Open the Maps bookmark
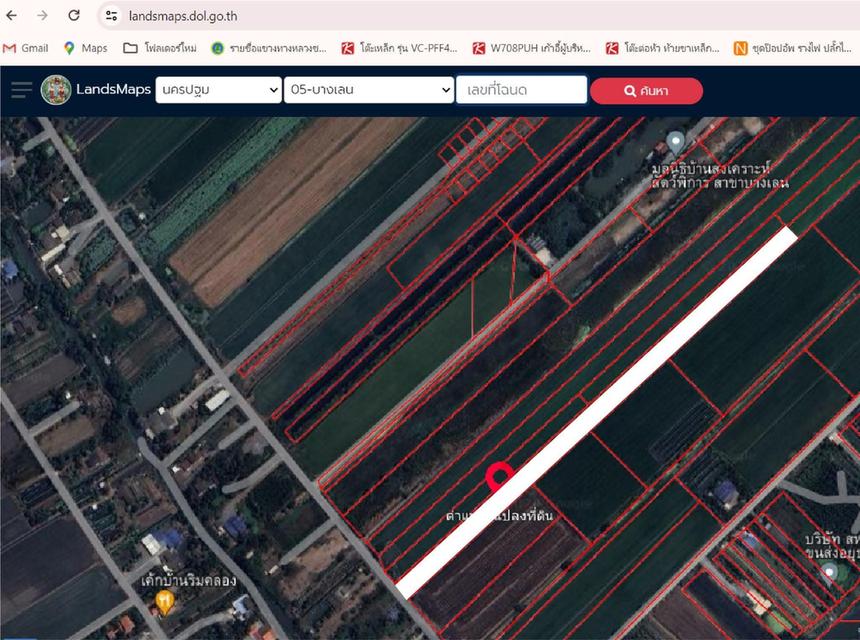The image size is (860, 640). pyautogui.click(x=85, y=48)
